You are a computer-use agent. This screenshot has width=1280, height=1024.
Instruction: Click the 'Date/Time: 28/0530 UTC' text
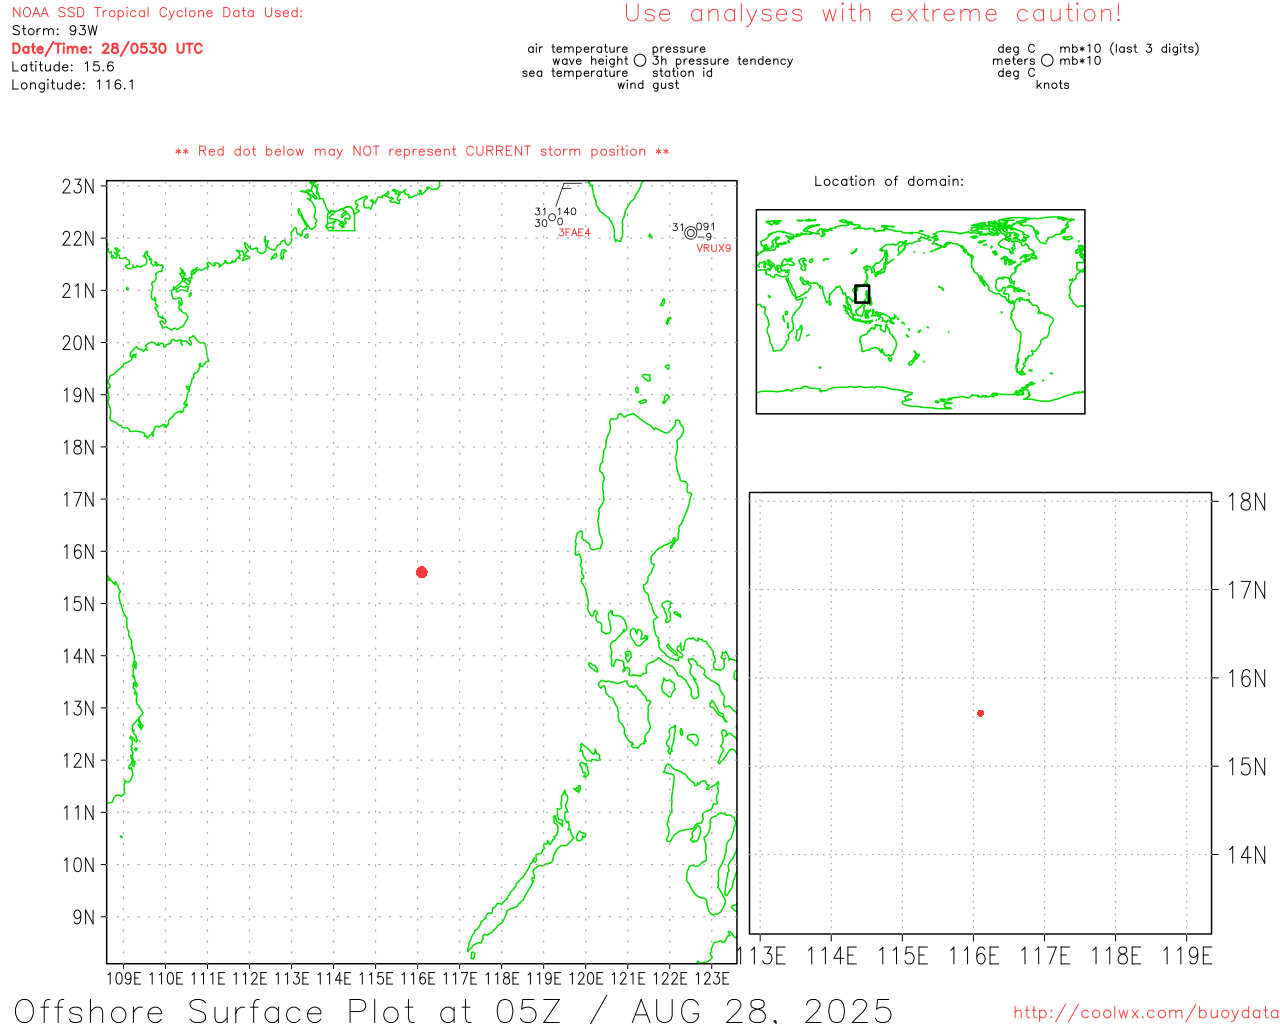tap(107, 48)
